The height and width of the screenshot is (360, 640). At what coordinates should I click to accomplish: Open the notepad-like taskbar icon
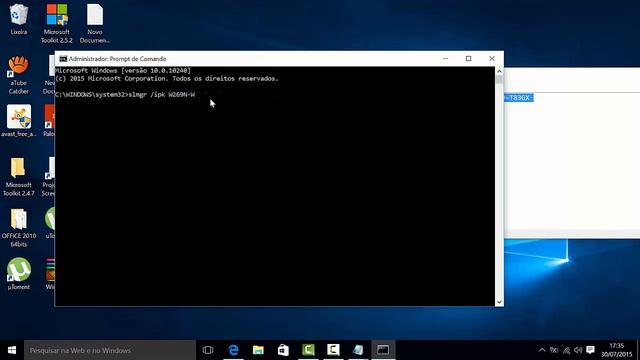point(358,350)
